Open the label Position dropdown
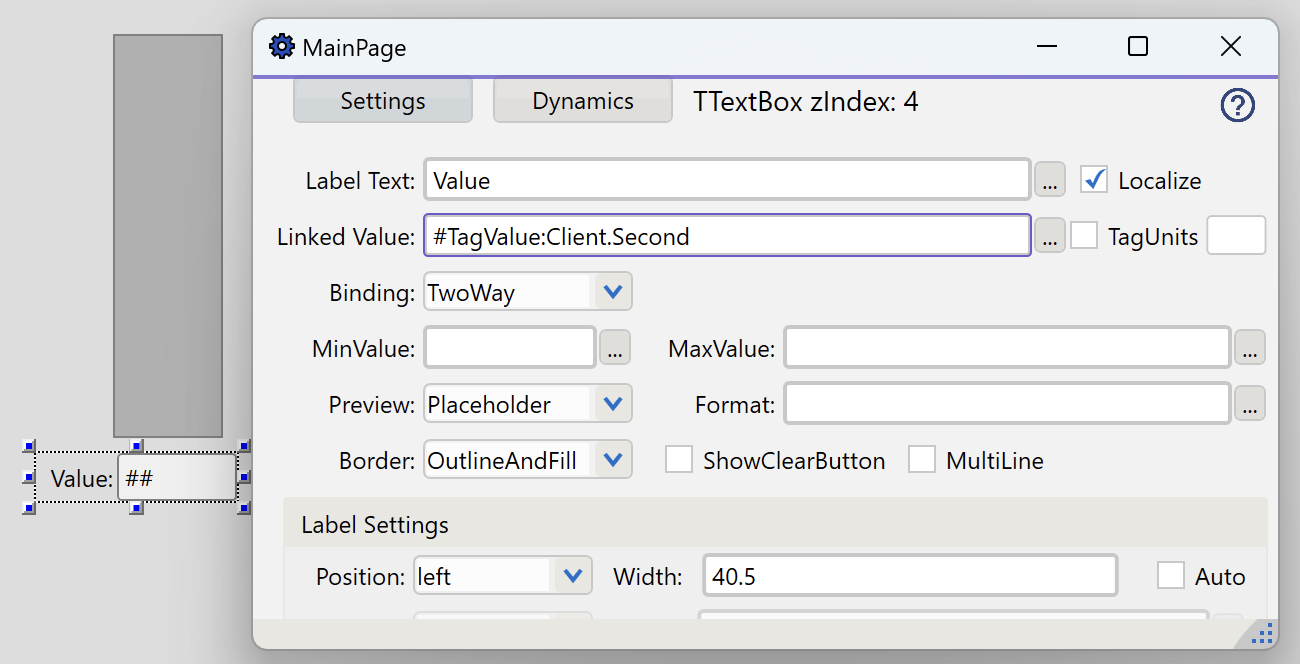The image size is (1300, 664). click(x=572, y=577)
